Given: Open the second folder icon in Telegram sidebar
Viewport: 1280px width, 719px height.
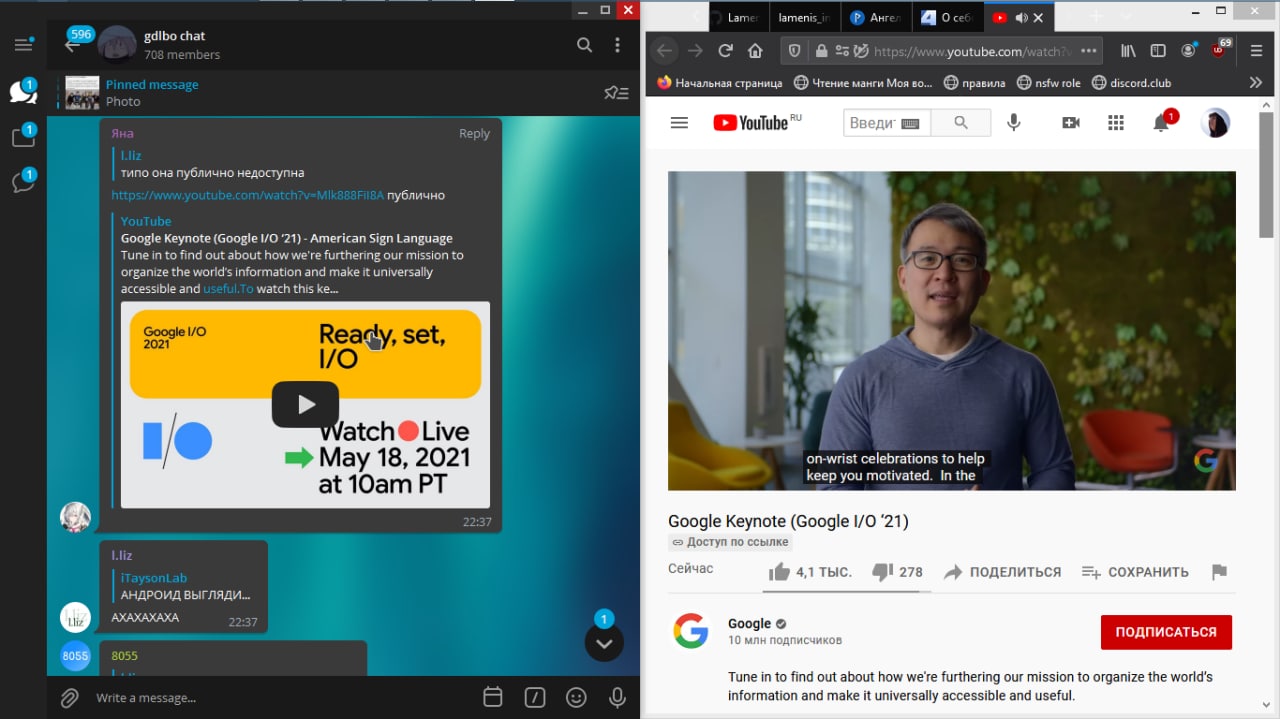Looking at the screenshot, I should coord(23,137).
